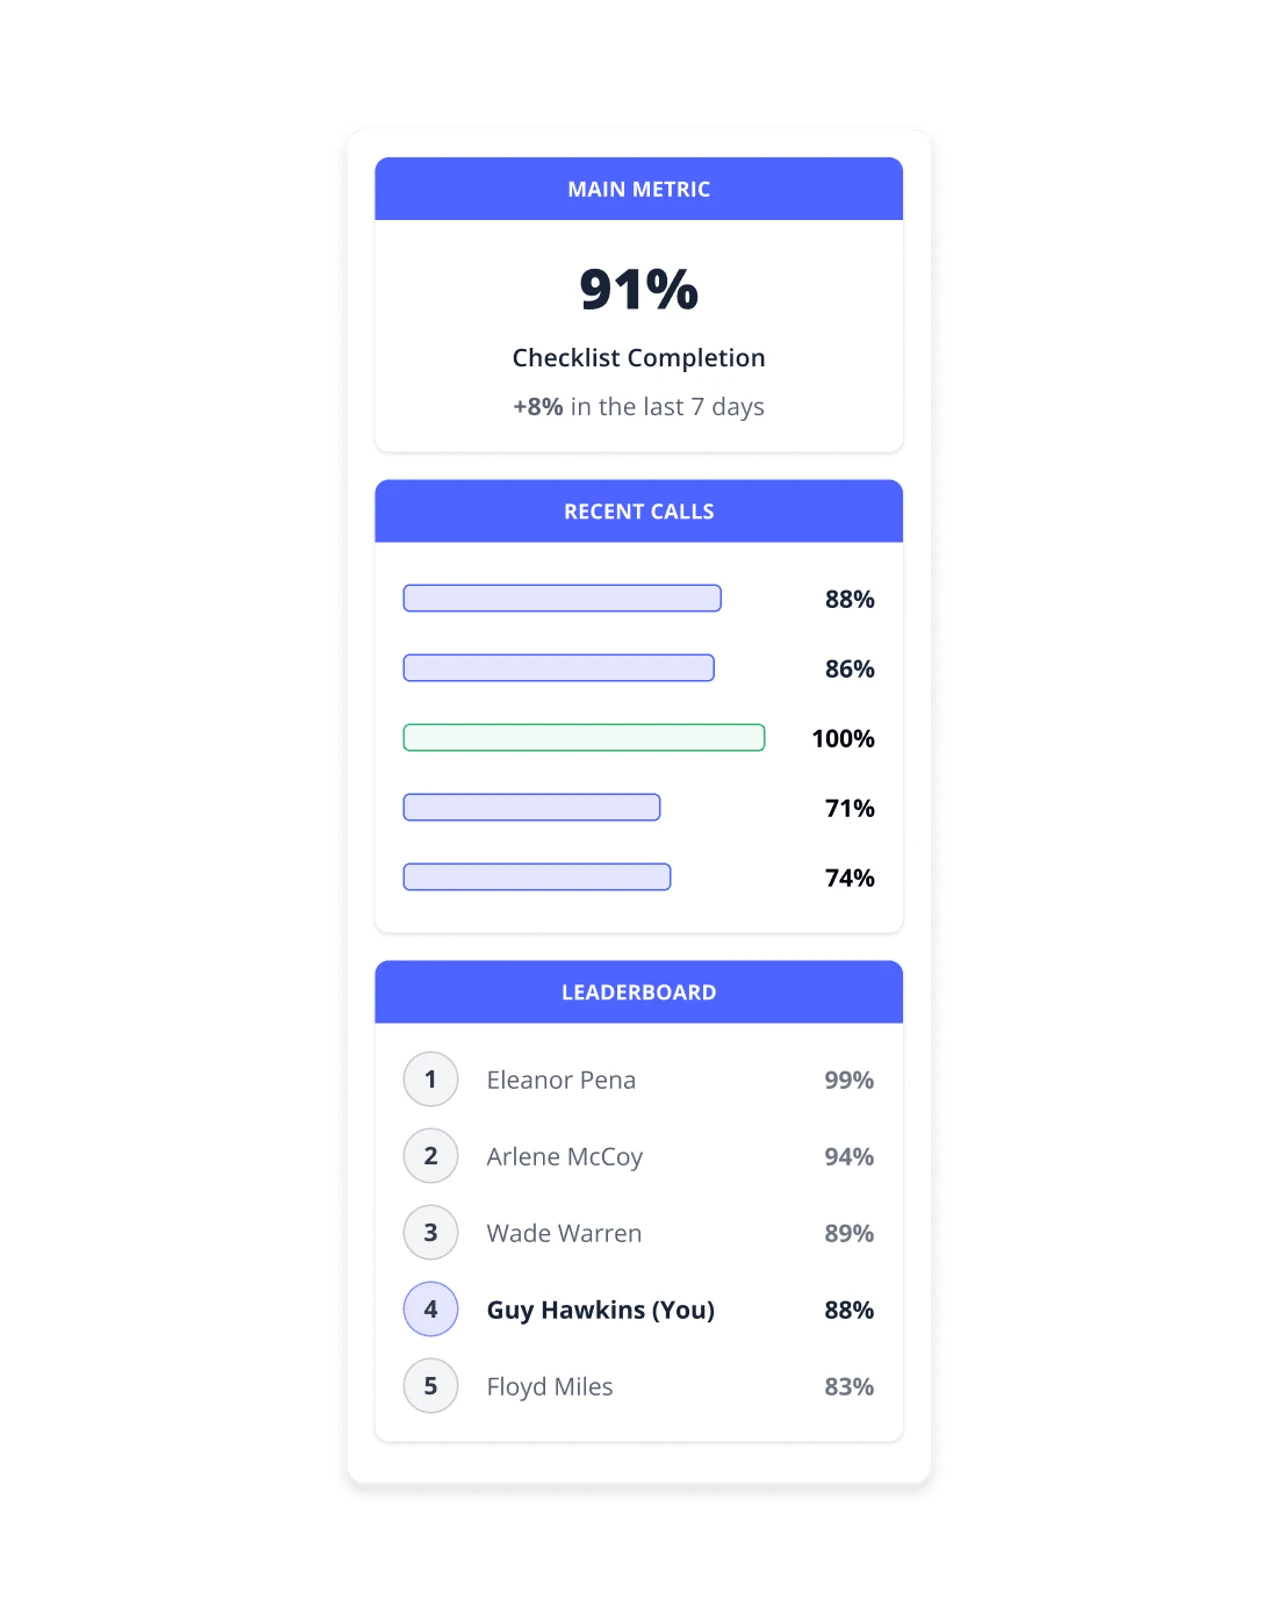Image resolution: width=1280 pixels, height=1612 pixels.
Task: Click the 86% recent call bar
Action: 559,668
